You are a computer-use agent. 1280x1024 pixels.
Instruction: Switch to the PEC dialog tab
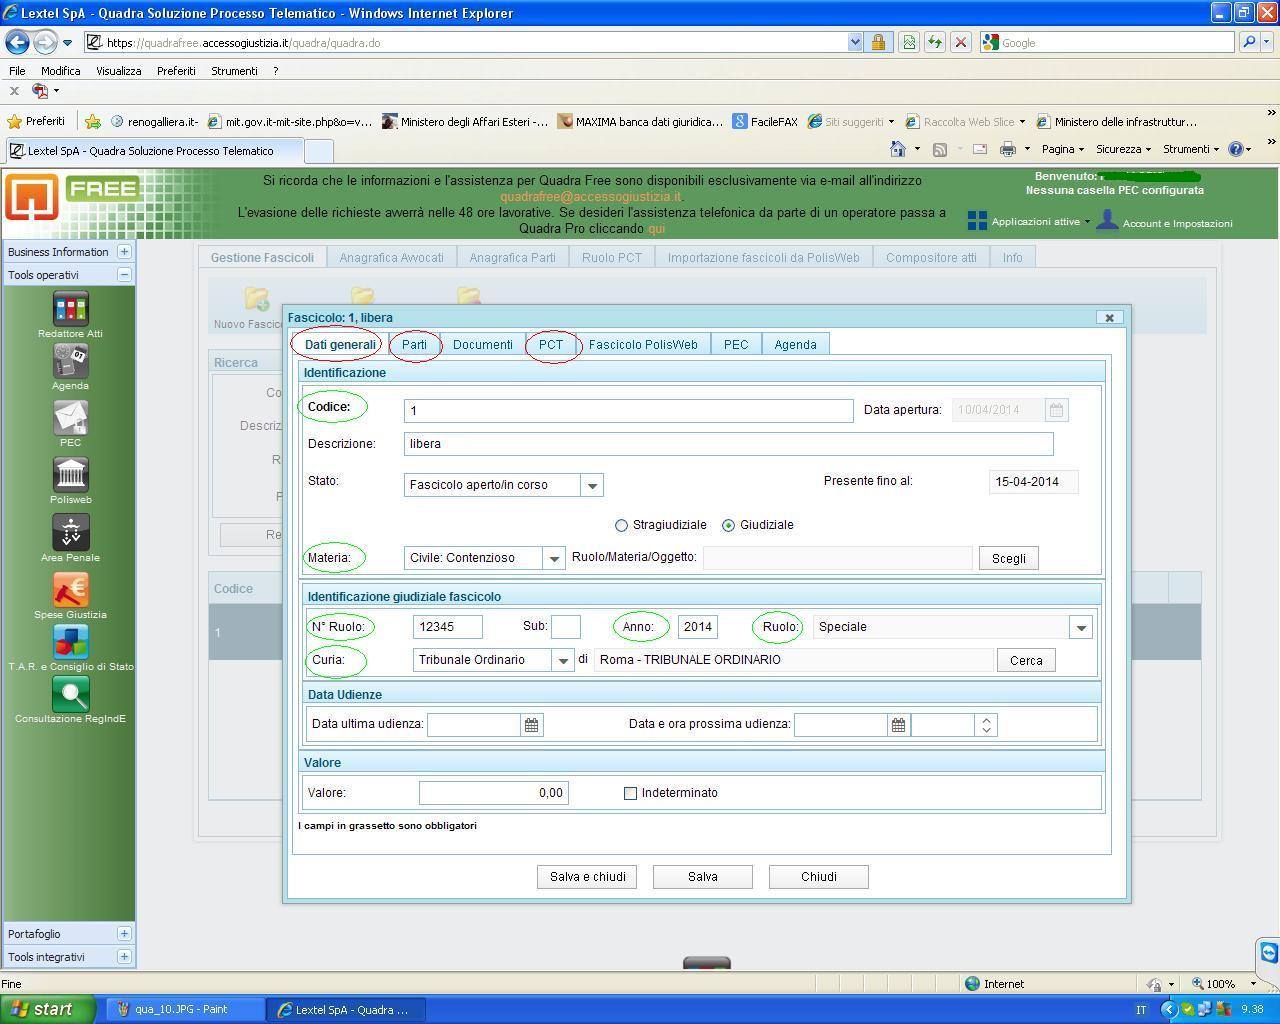[x=736, y=344]
